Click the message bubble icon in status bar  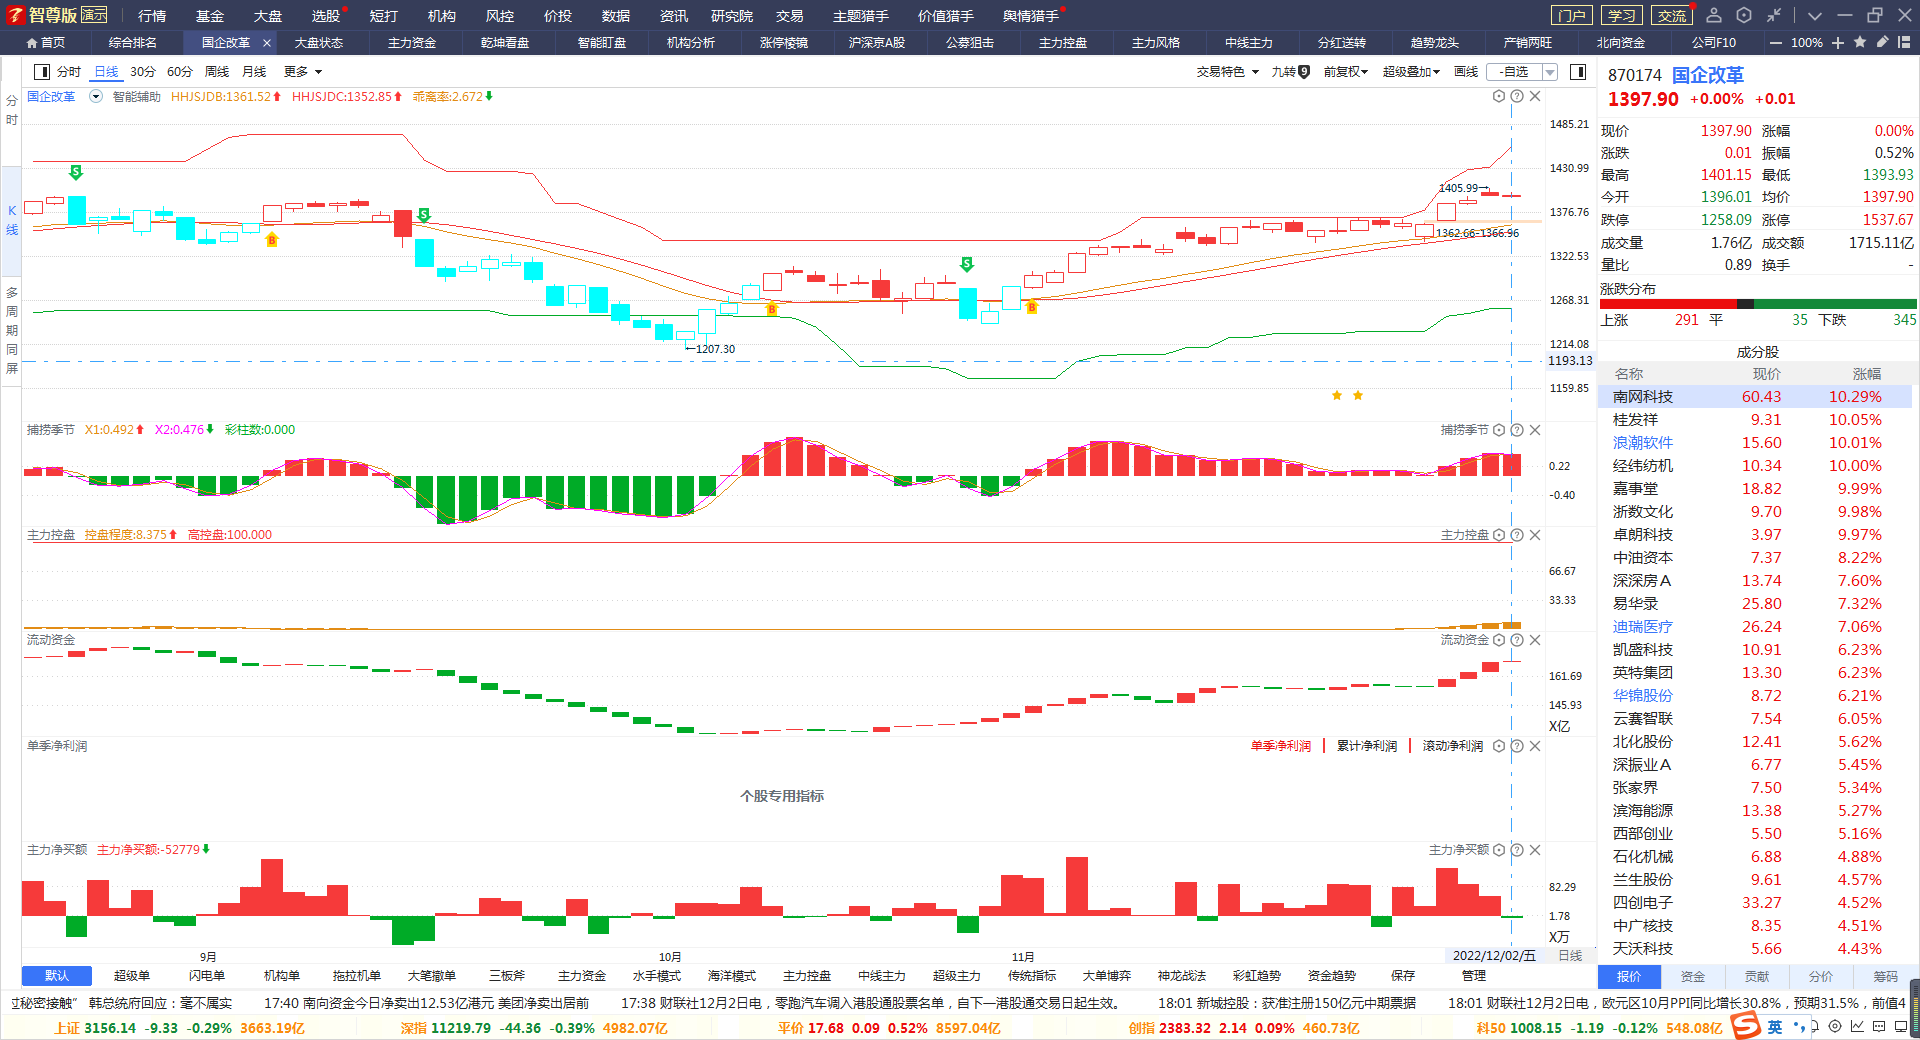[1879, 1026]
